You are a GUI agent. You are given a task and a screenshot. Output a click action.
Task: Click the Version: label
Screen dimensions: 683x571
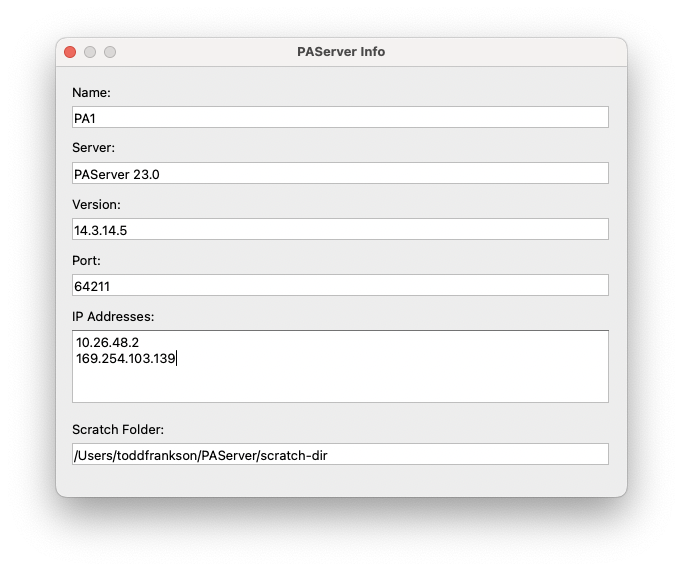pyautogui.click(x=96, y=204)
